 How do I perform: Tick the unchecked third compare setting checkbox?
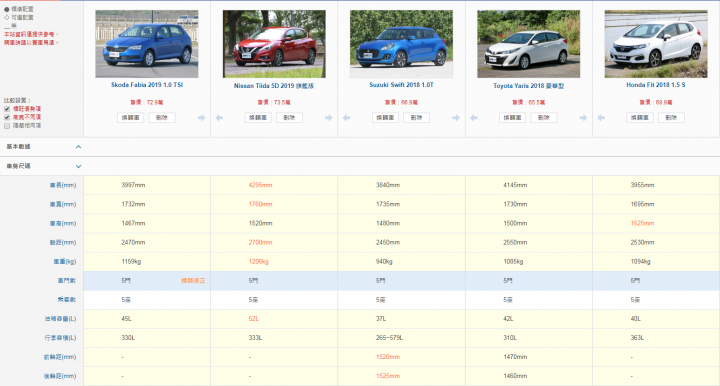pos(7,125)
